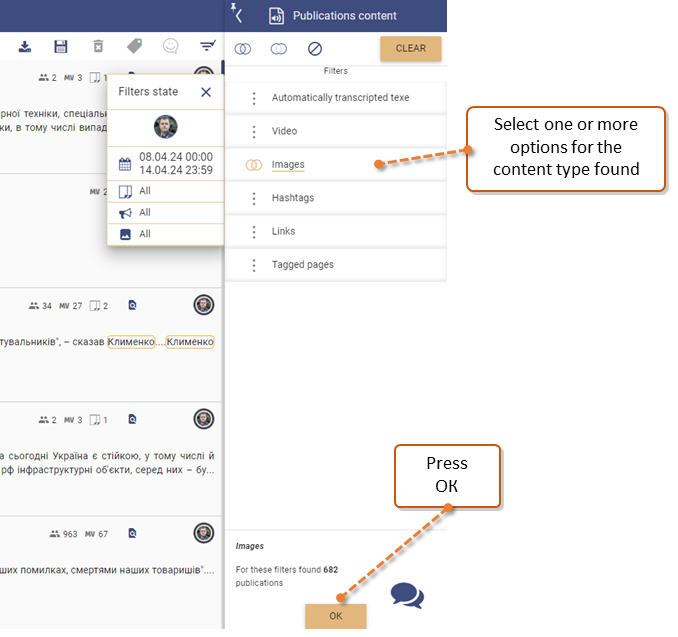
Task: Click the profile avatar in Filters state
Action: coord(166,127)
